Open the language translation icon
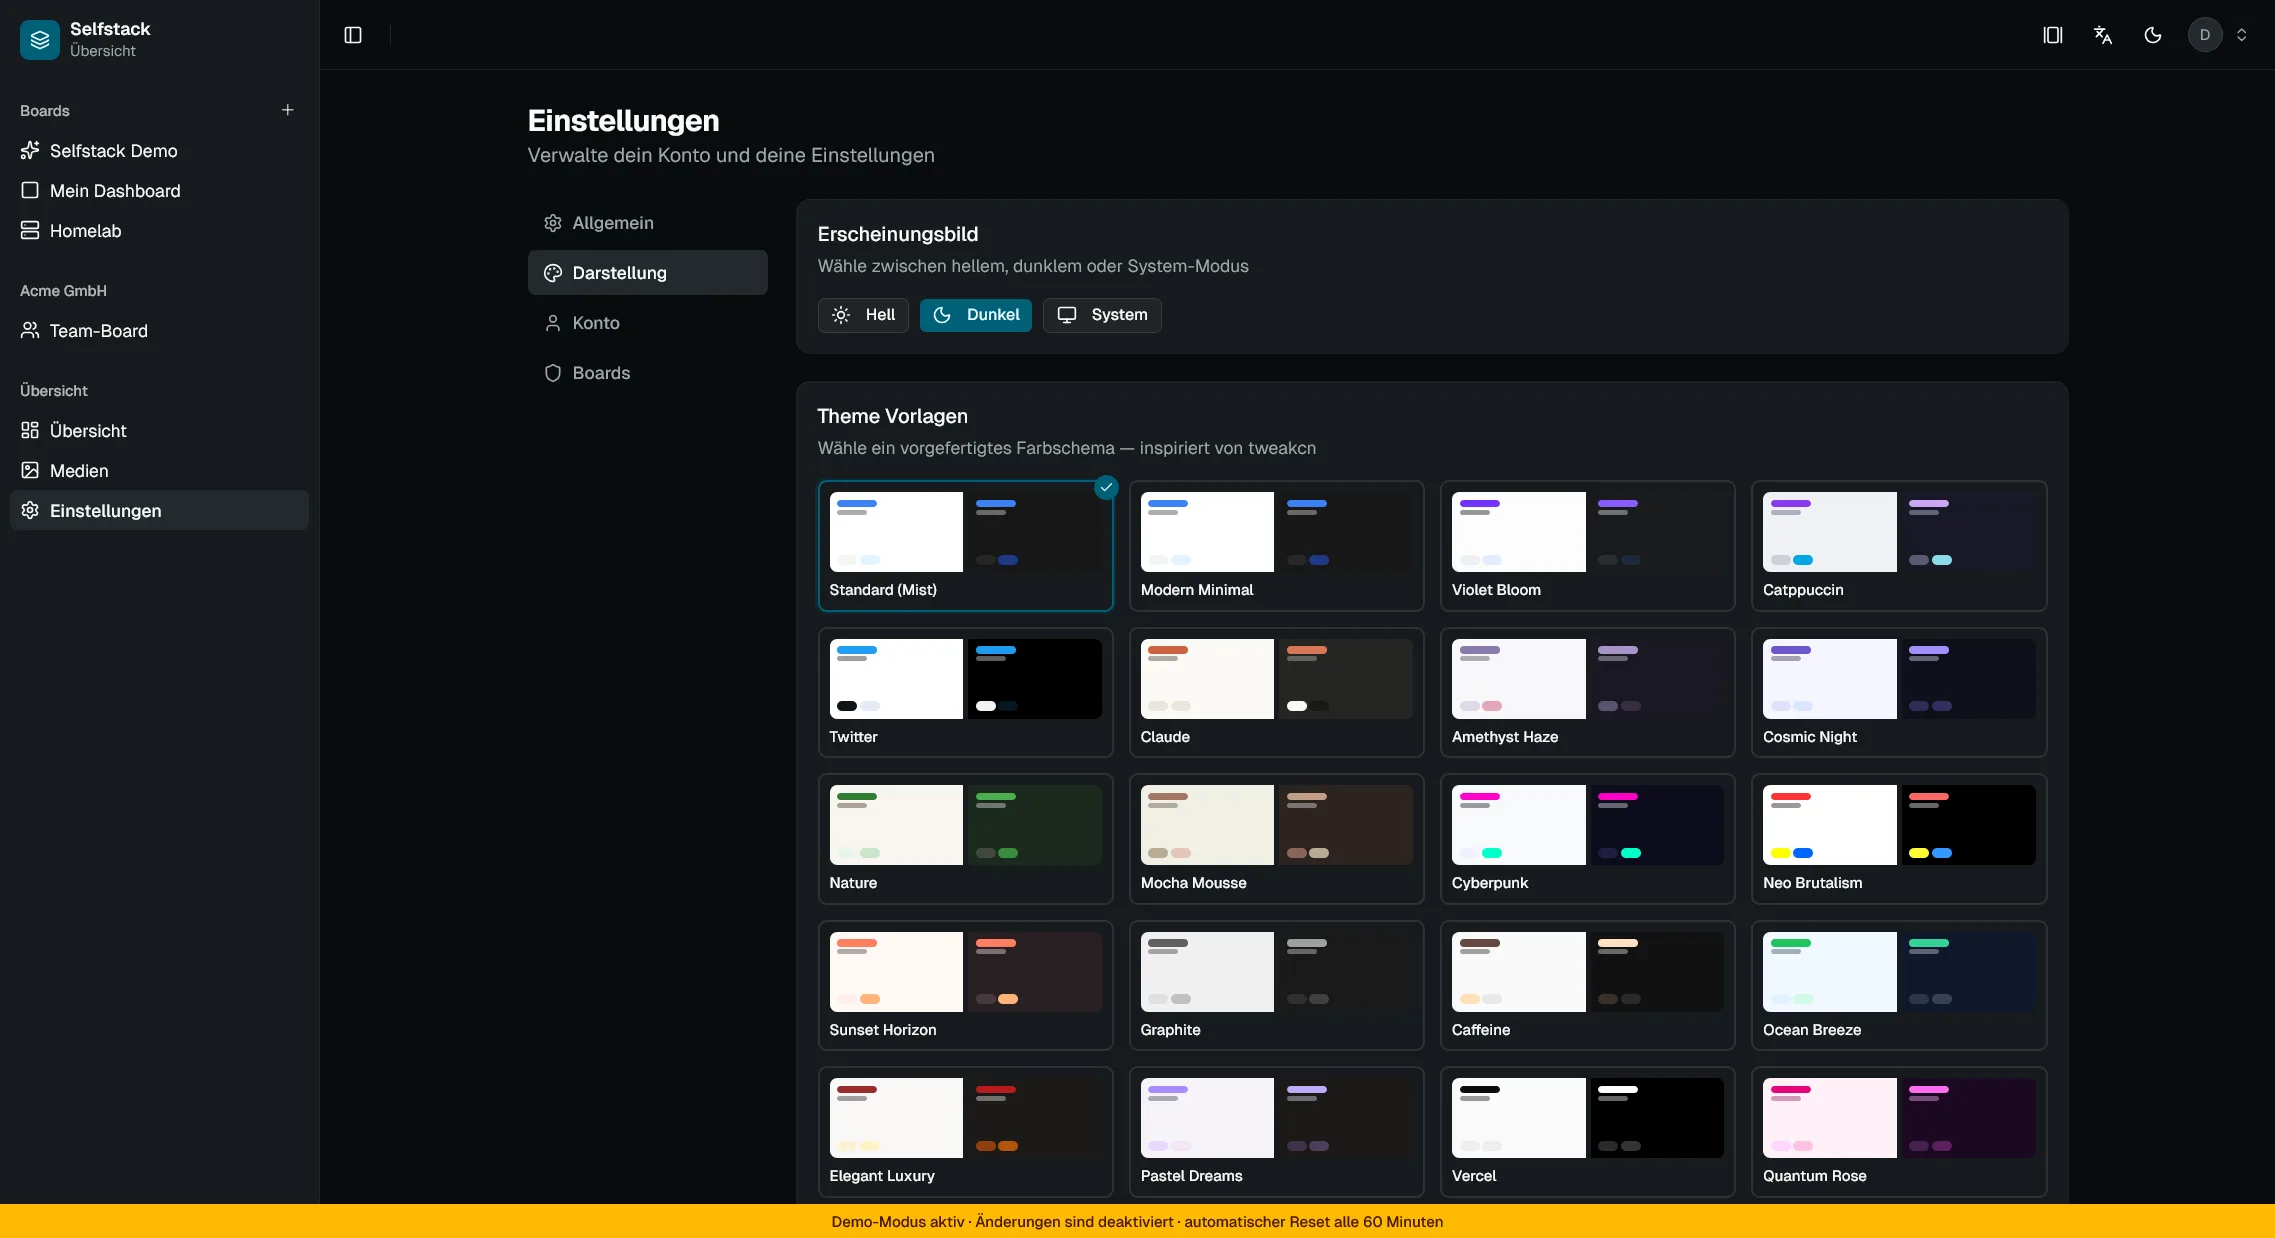The height and width of the screenshot is (1238, 2275). point(2103,35)
